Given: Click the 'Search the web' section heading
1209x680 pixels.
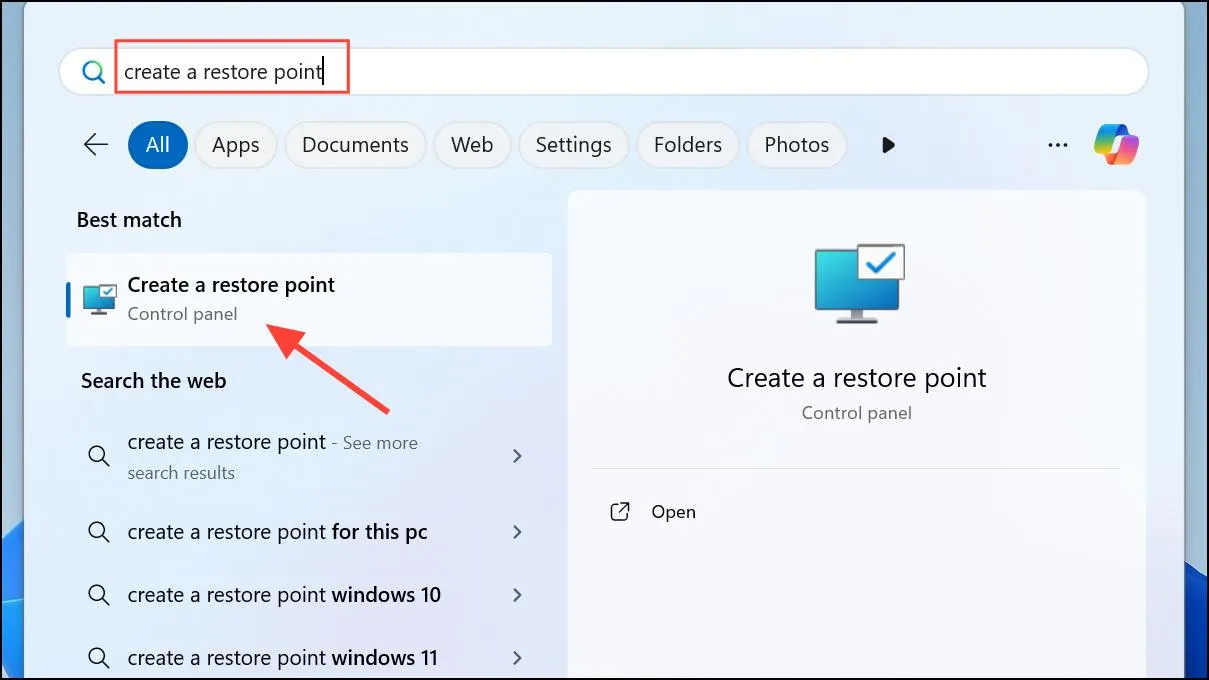Looking at the screenshot, I should coord(154,381).
